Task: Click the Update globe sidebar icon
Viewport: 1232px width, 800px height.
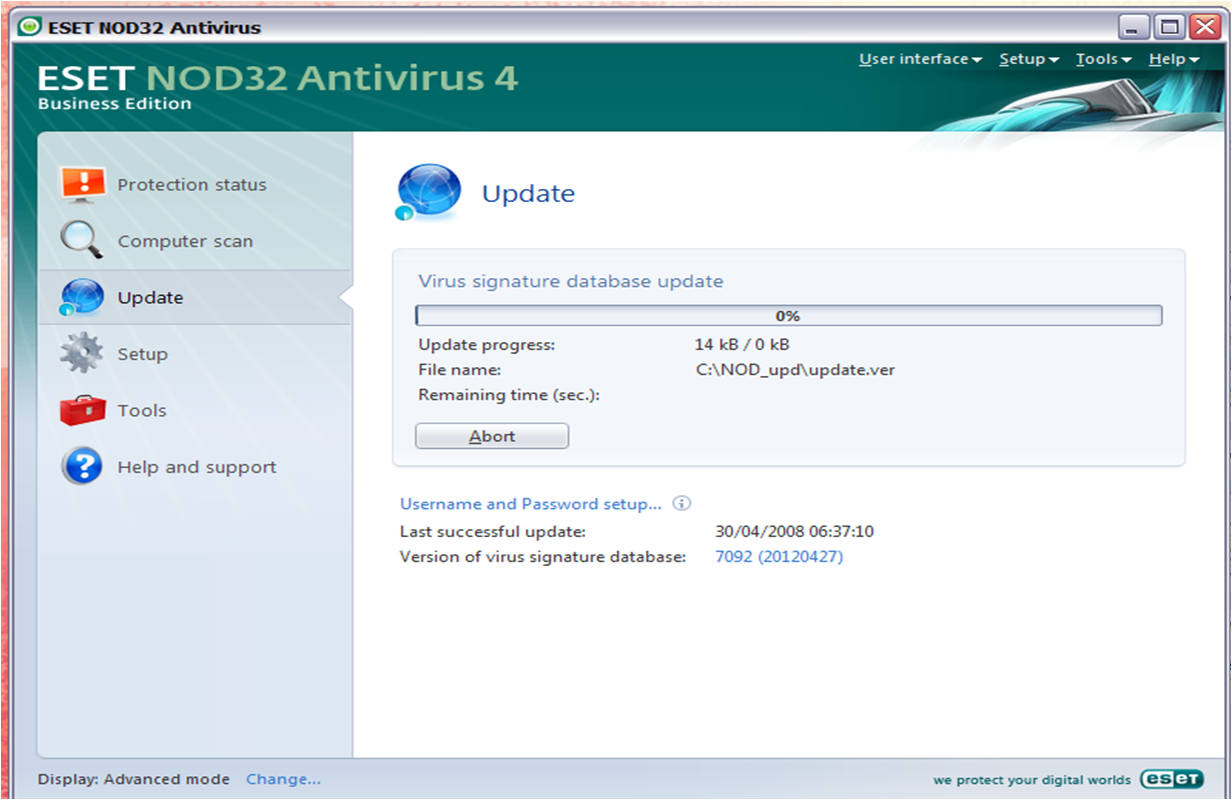Action: 82,298
